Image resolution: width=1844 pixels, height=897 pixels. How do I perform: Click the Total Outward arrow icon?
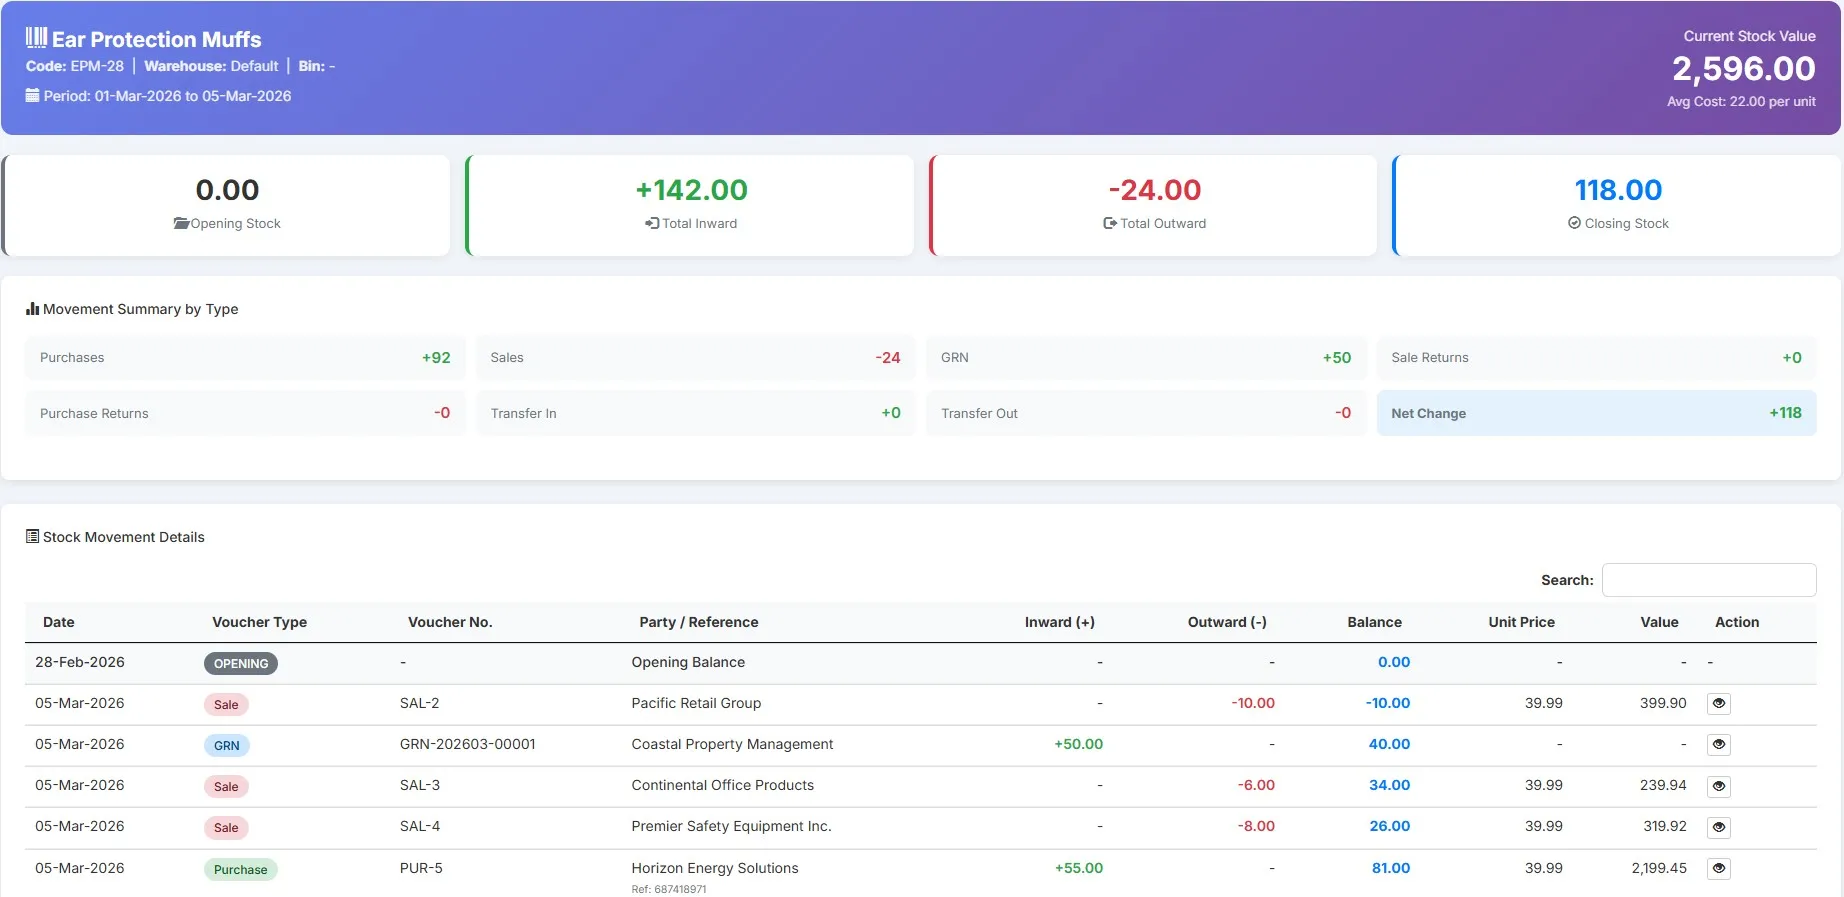click(1109, 224)
